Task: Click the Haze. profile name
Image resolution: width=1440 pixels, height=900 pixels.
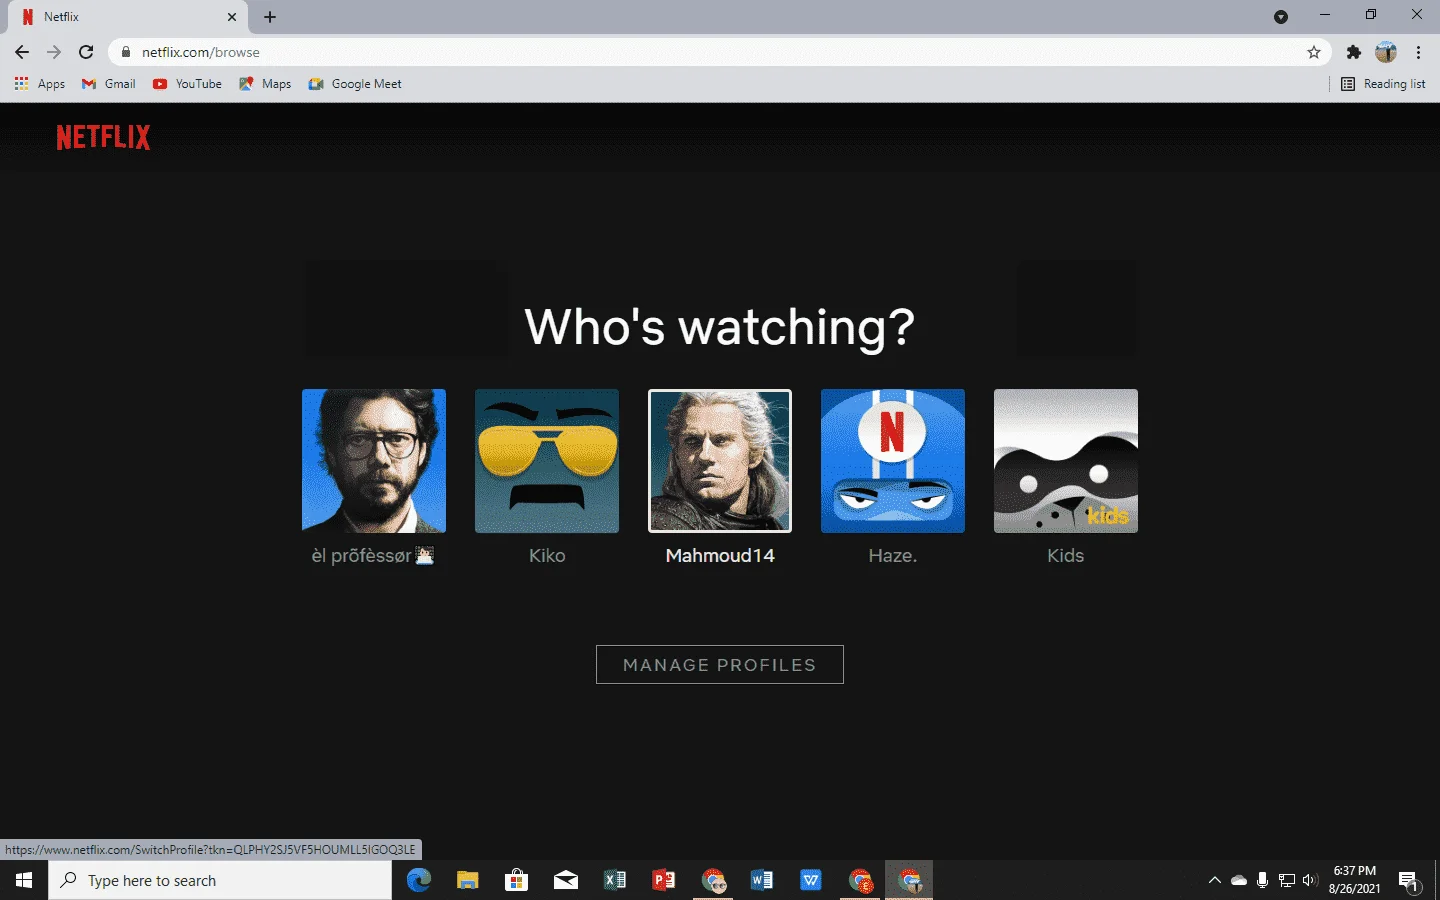Action: 893,556
